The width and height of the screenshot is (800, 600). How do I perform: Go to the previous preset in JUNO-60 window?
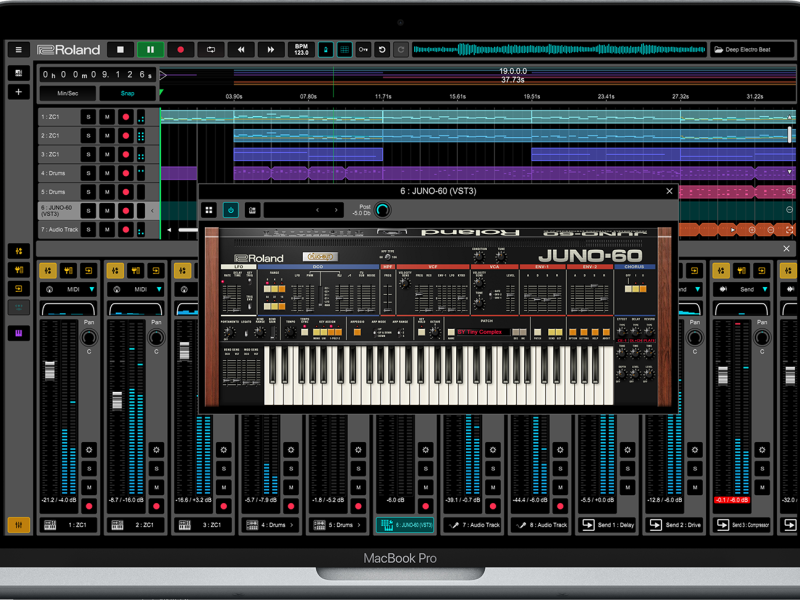click(x=317, y=210)
